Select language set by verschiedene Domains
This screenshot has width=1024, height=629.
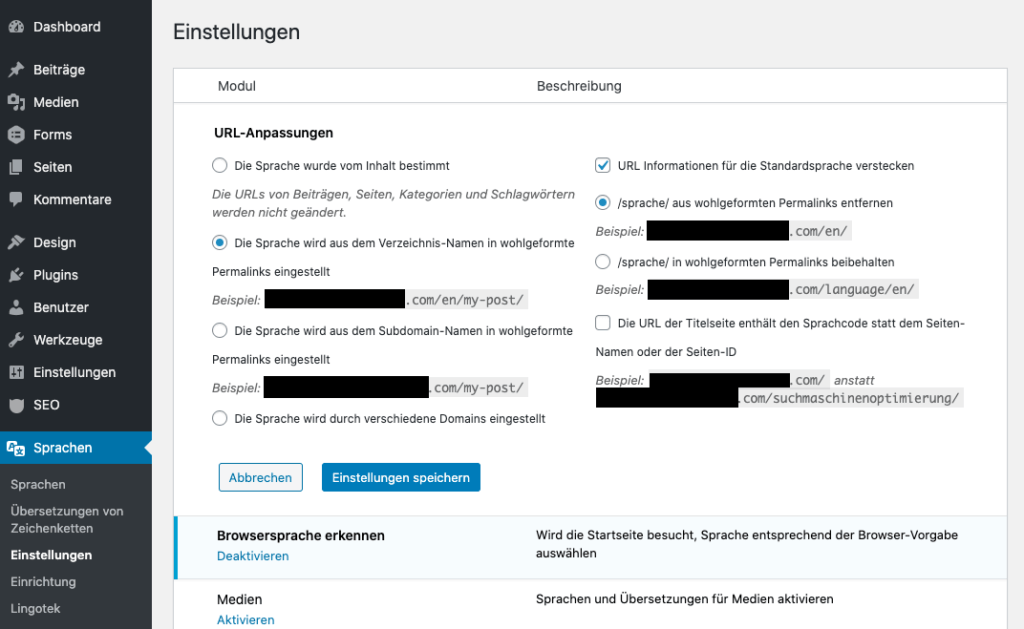point(220,419)
